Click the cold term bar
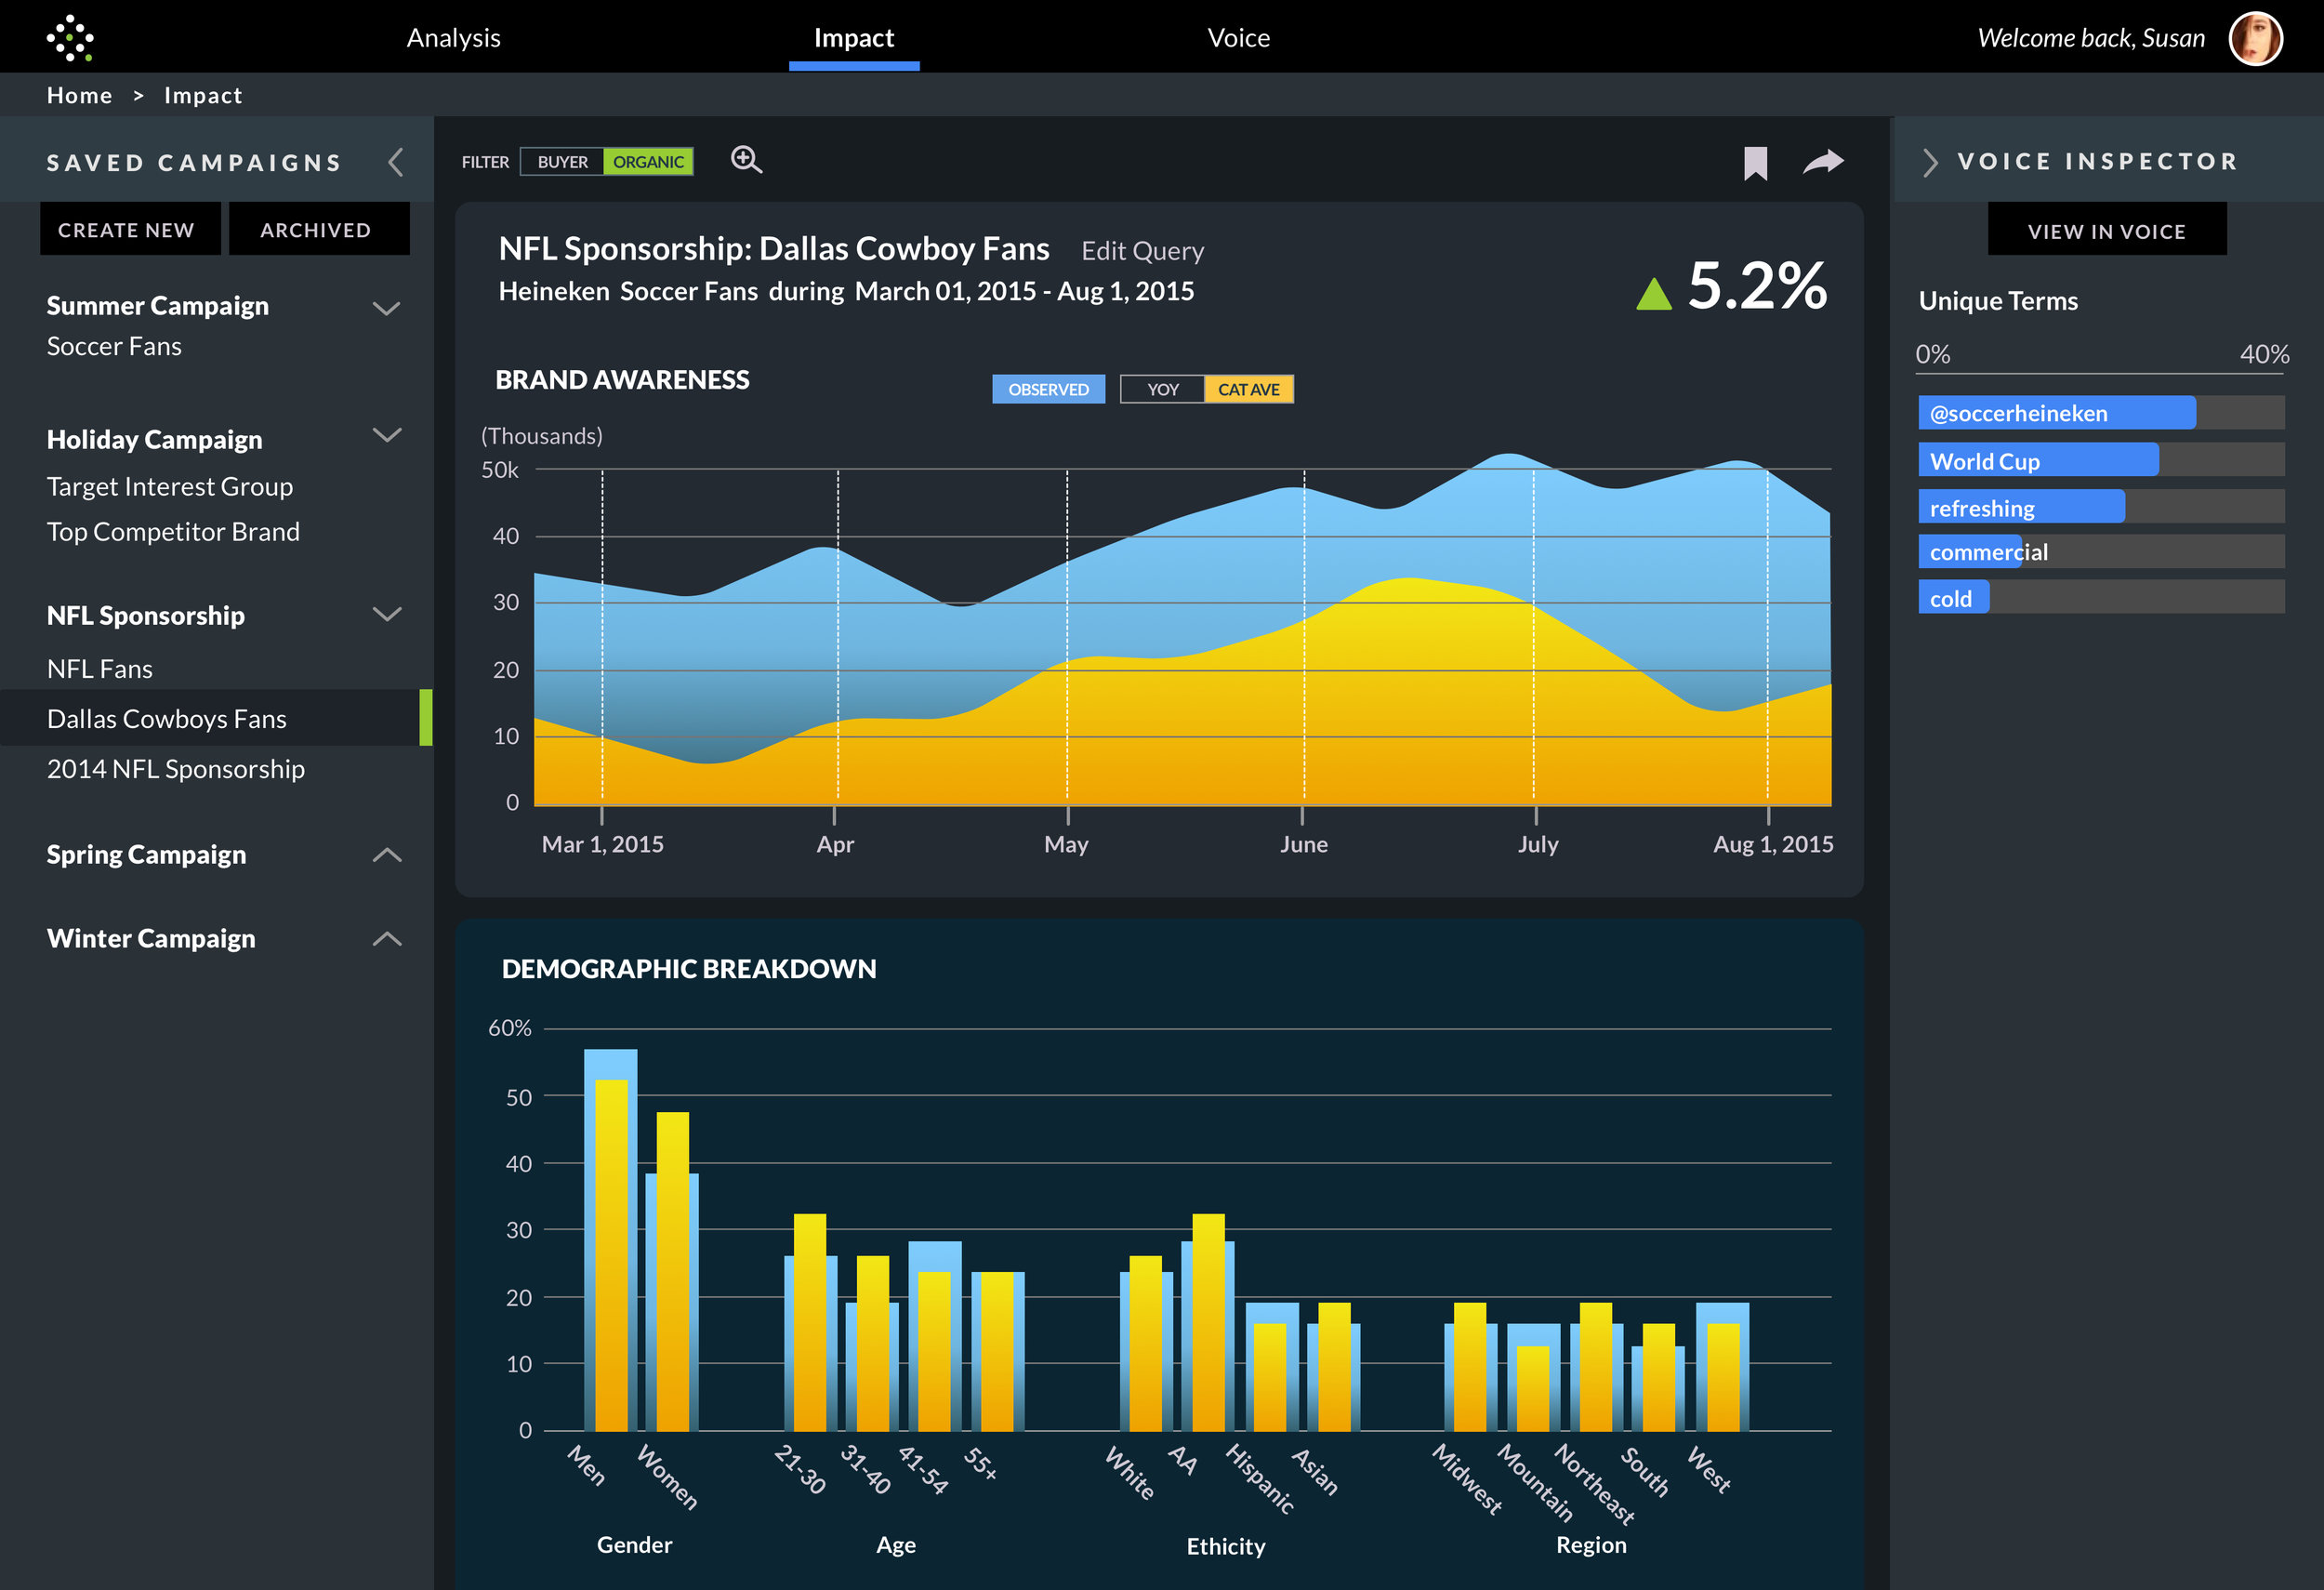The image size is (2324, 1590). (2101, 598)
